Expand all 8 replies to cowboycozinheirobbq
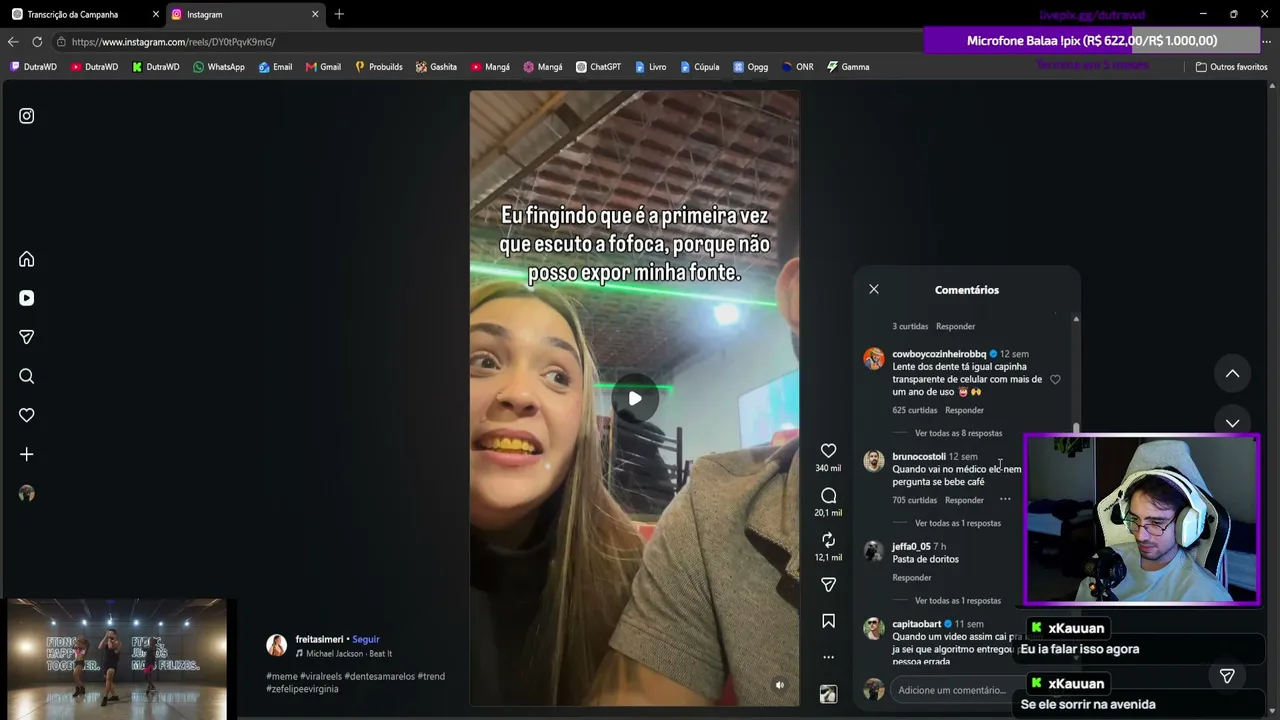The width and height of the screenshot is (1280, 720). 958,433
